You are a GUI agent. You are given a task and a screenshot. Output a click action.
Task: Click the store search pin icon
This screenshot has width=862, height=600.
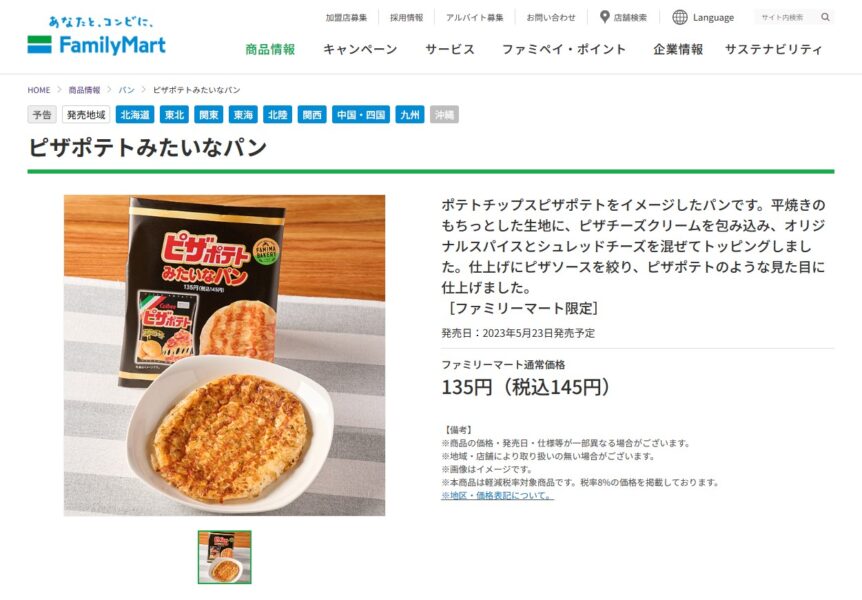[x=604, y=17]
